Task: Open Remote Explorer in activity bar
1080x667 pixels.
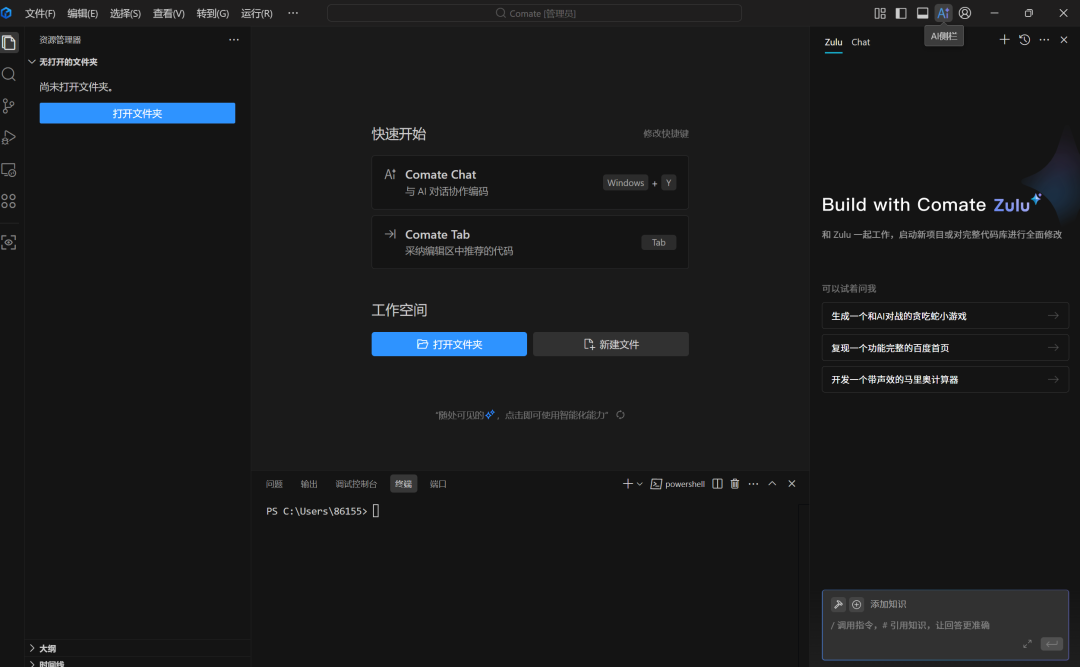Action: [9, 170]
